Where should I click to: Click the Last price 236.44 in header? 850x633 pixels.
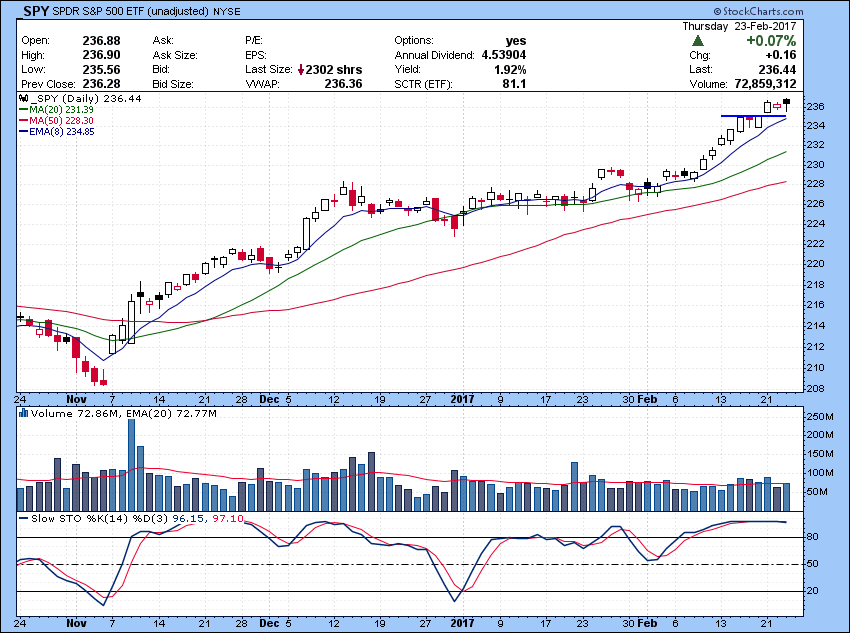[x=777, y=69]
